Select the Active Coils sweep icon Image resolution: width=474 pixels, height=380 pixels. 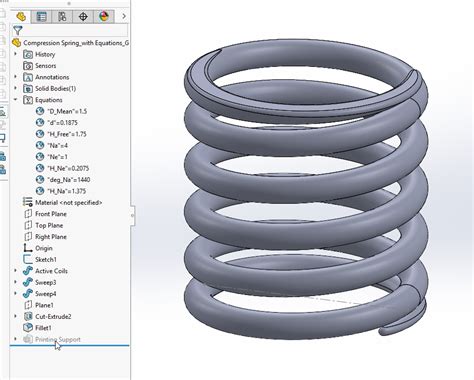click(28, 271)
